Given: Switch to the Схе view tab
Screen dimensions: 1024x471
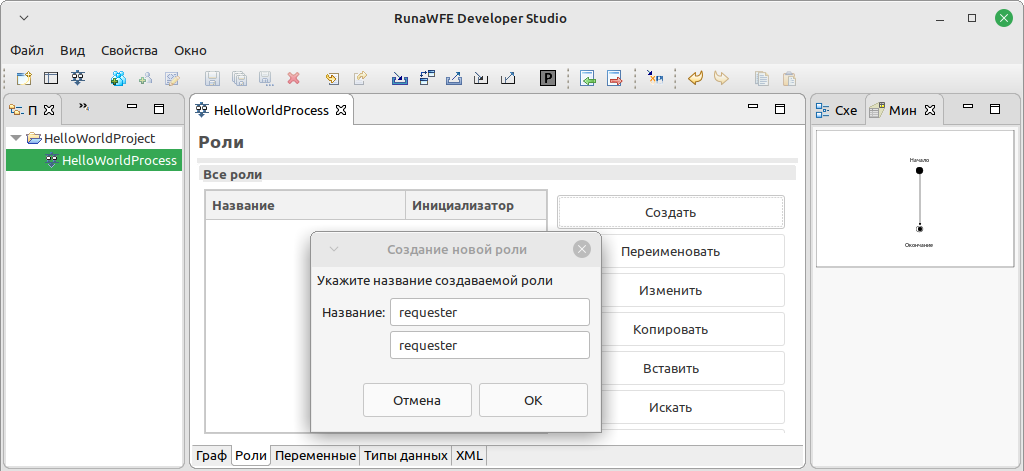Looking at the screenshot, I should pos(839,110).
